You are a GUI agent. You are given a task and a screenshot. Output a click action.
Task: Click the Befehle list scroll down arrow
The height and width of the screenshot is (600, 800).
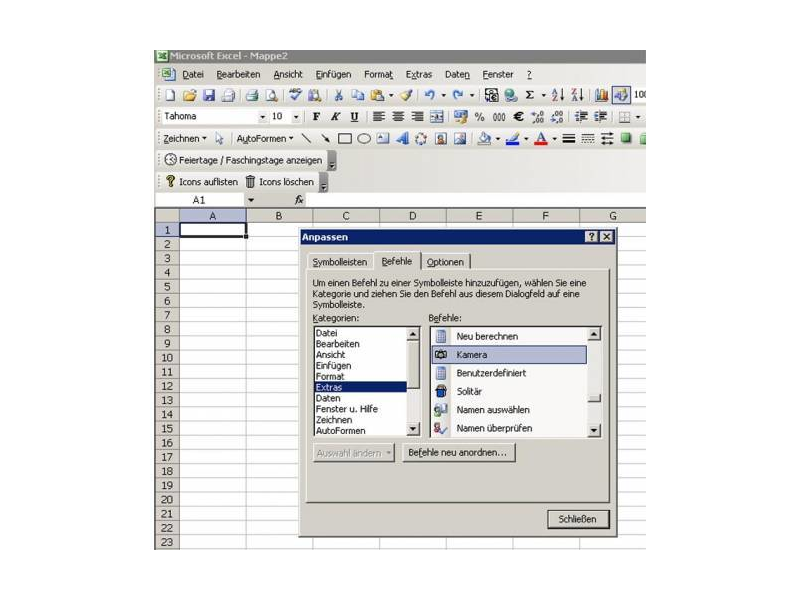point(594,430)
